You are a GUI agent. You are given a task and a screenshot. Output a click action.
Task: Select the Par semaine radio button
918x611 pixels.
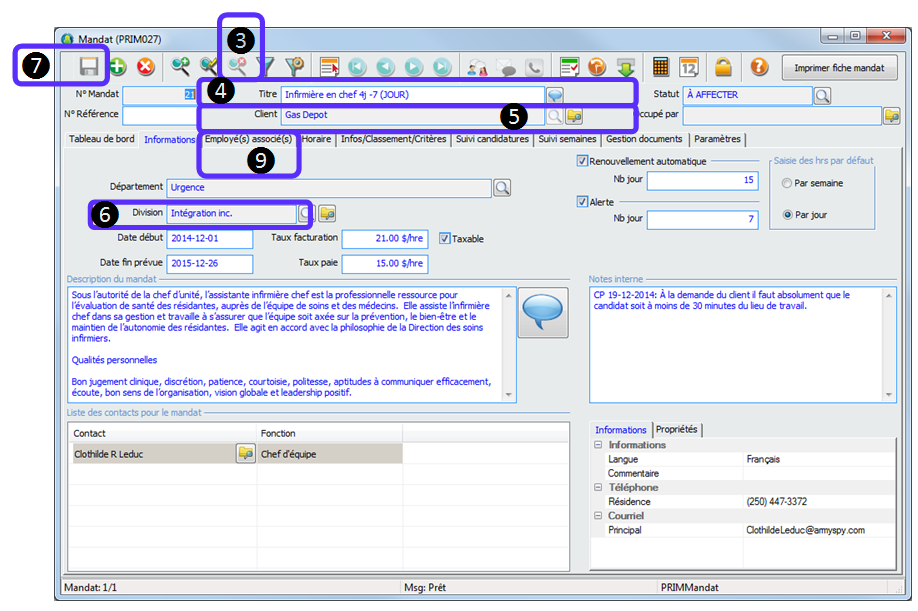coord(787,184)
